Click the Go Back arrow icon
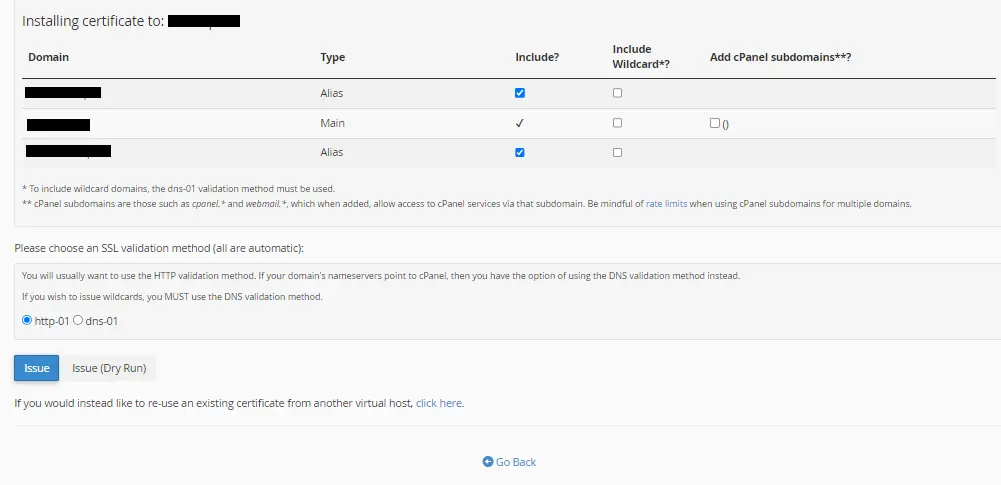 488,461
